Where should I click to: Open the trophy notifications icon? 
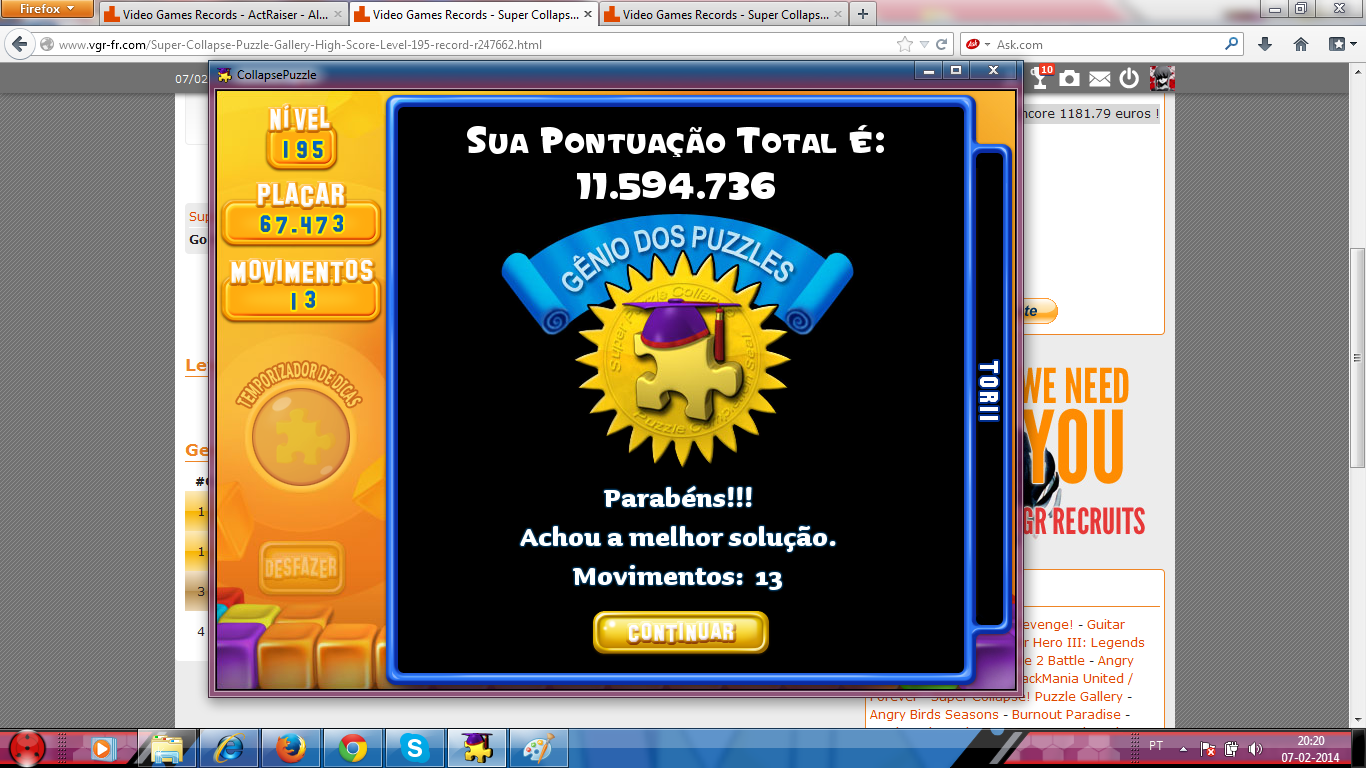click(1040, 79)
